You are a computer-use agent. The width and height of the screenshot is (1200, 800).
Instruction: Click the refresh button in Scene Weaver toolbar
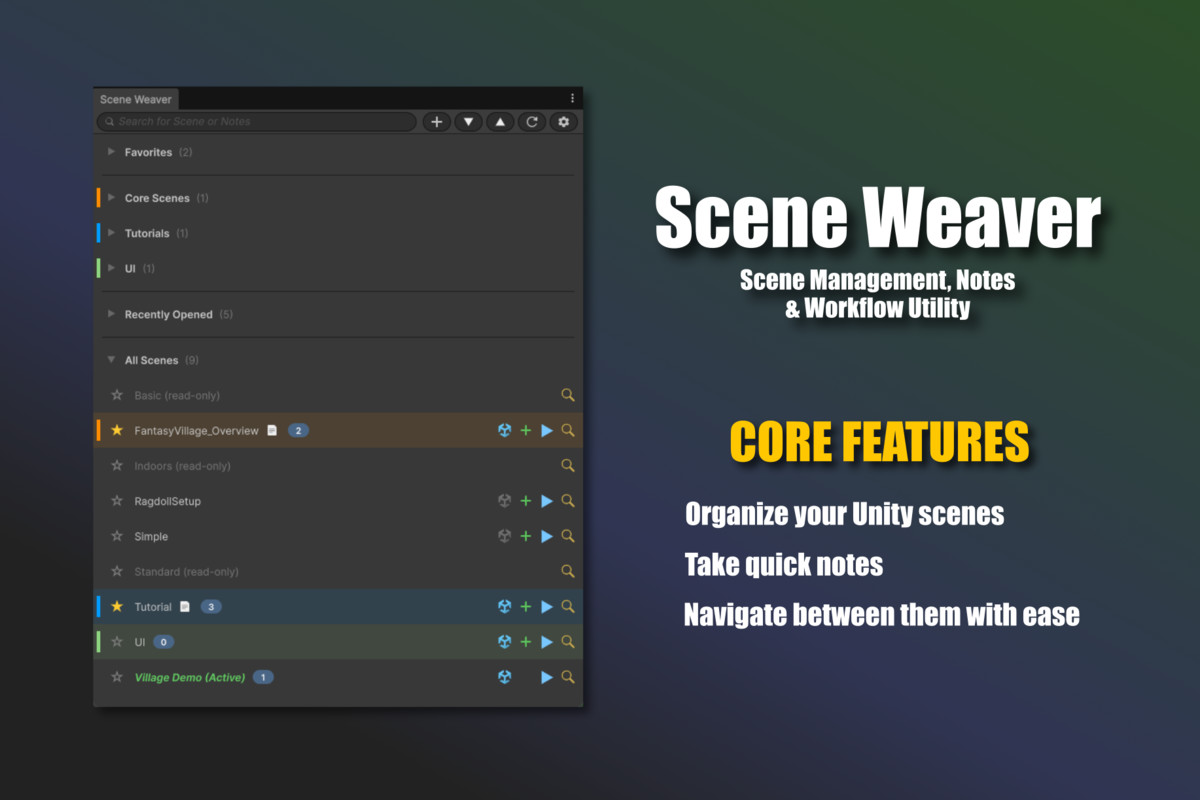click(532, 122)
